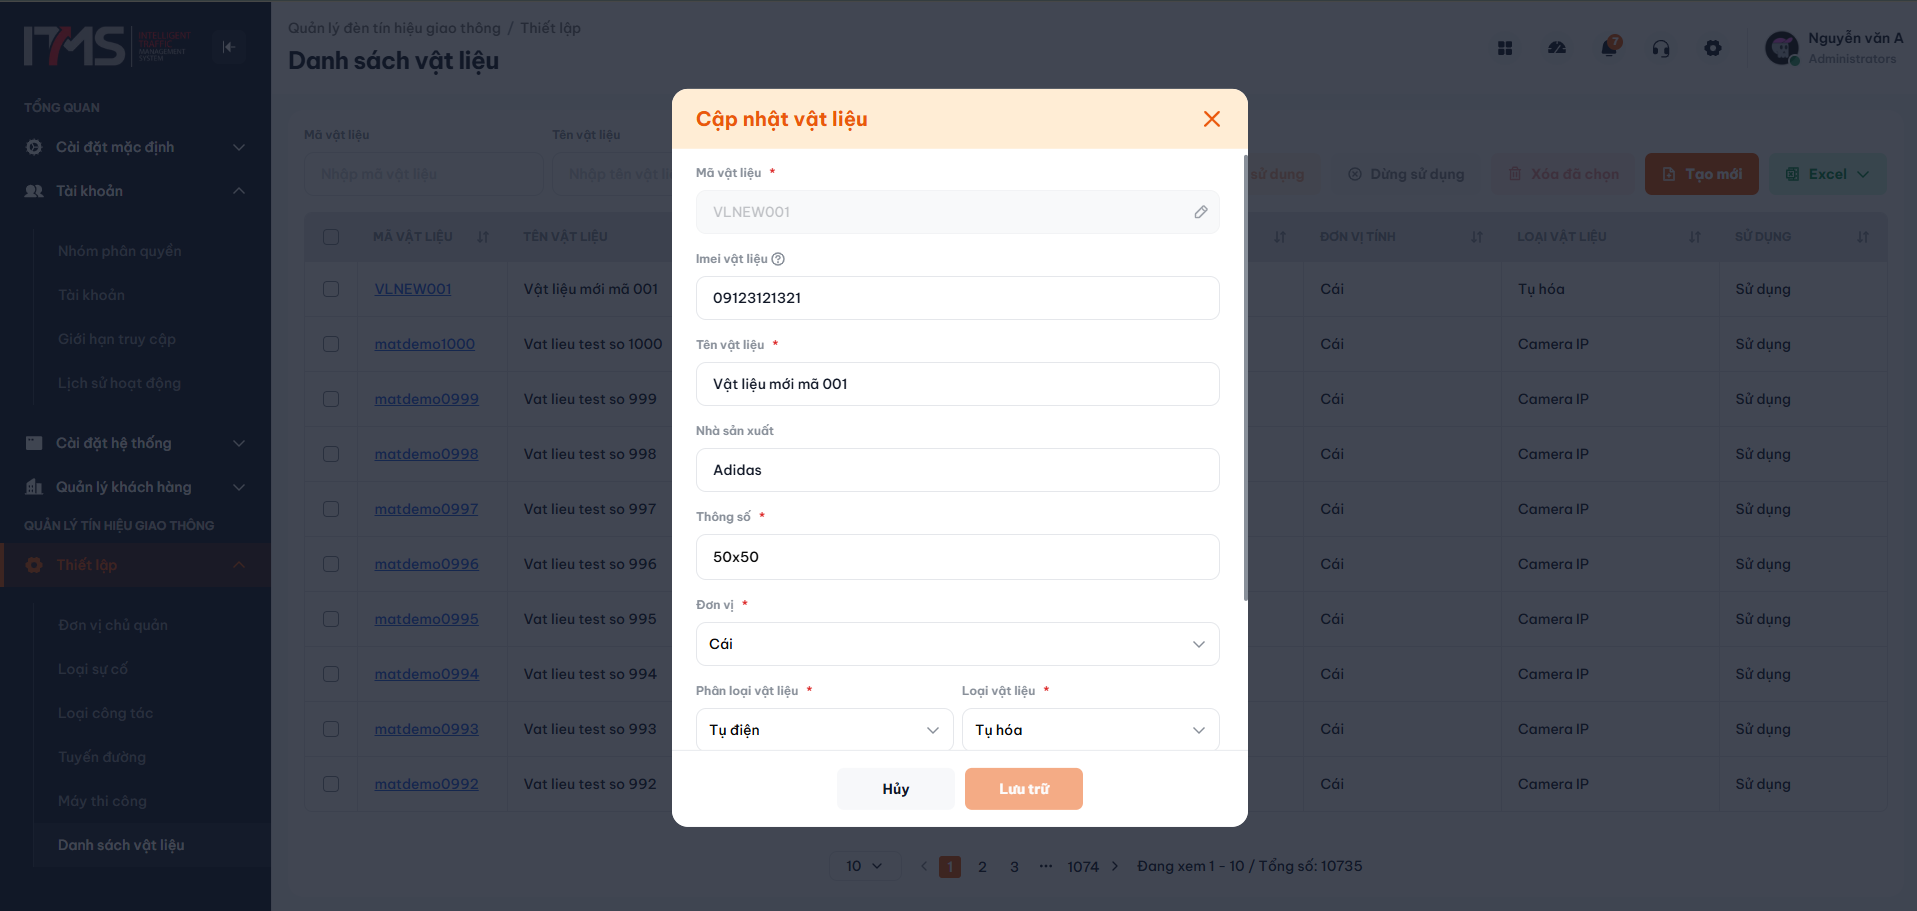This screenshot has height=911, width=1917.
Task: Click the dialog's vertical scrollbar
Action: point(1245,378)
